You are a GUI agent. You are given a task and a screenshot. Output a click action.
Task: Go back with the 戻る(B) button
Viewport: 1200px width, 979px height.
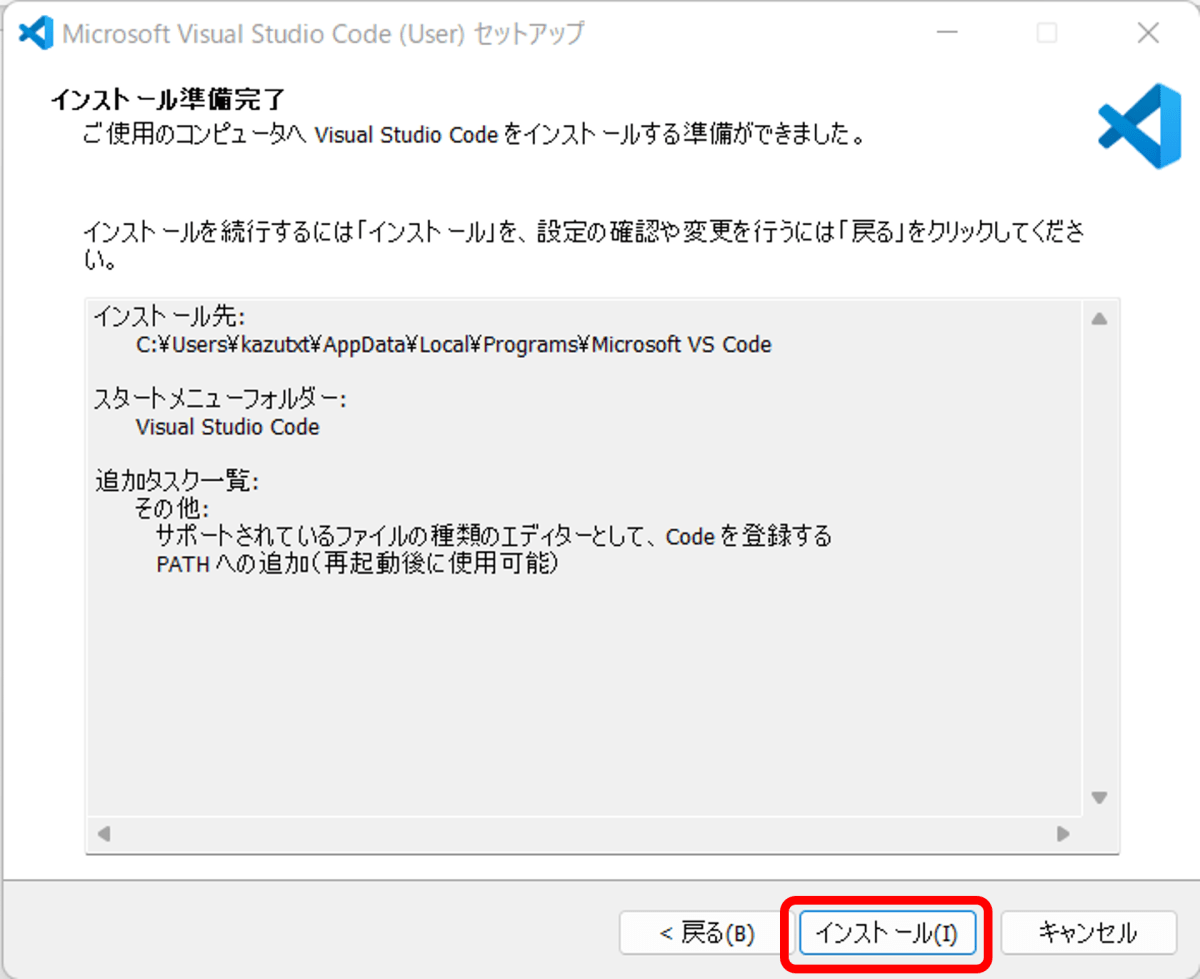click(706, 934)
